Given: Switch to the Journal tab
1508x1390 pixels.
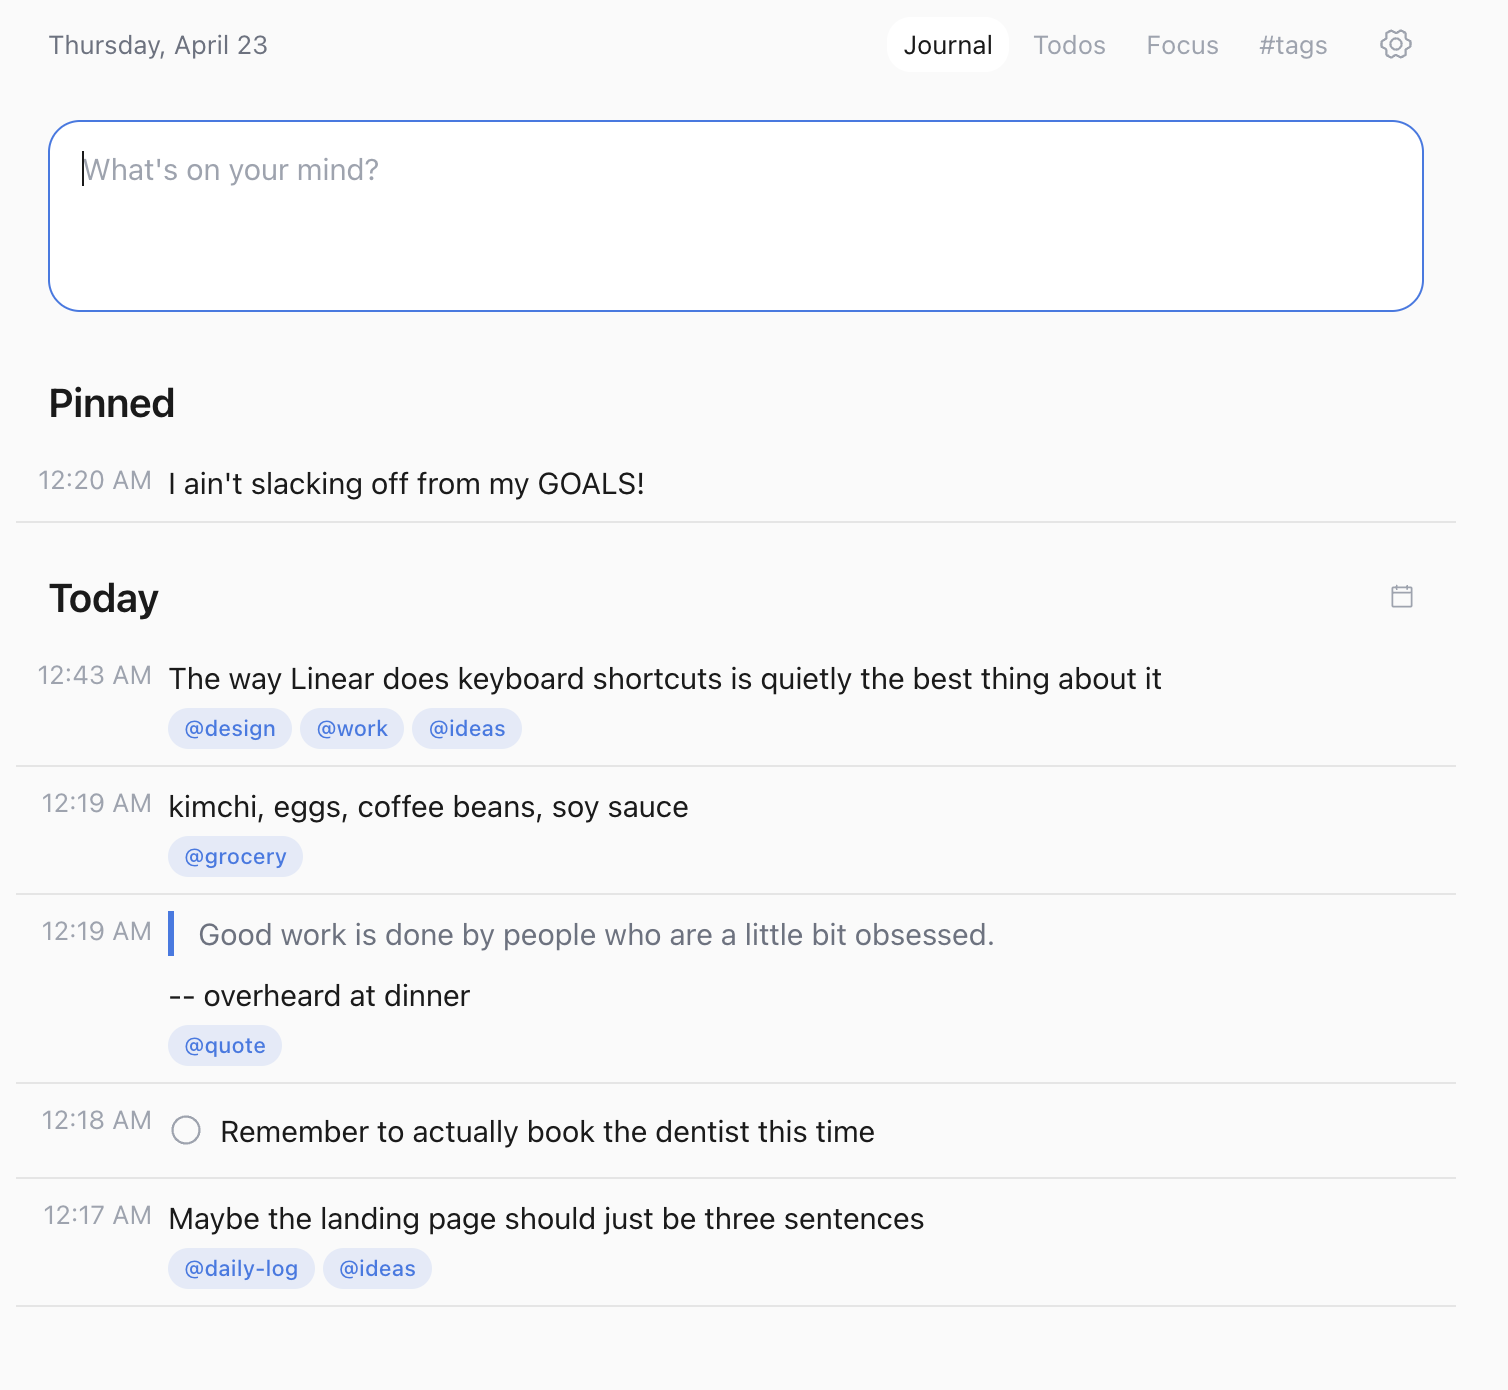Looking at the screenshot, I should (x=947, y=45).
